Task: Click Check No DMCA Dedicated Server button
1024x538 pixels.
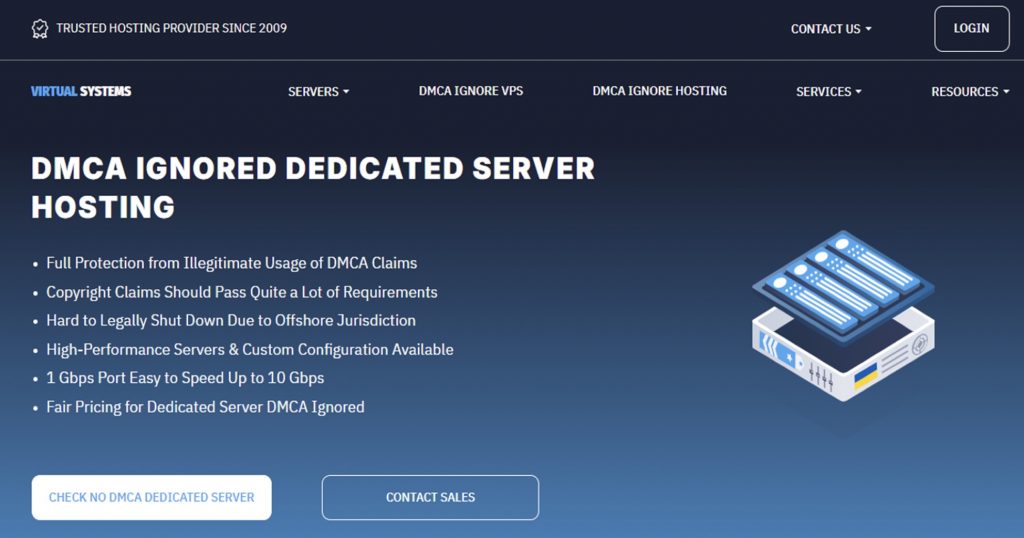Action: [x=151, y=497]
